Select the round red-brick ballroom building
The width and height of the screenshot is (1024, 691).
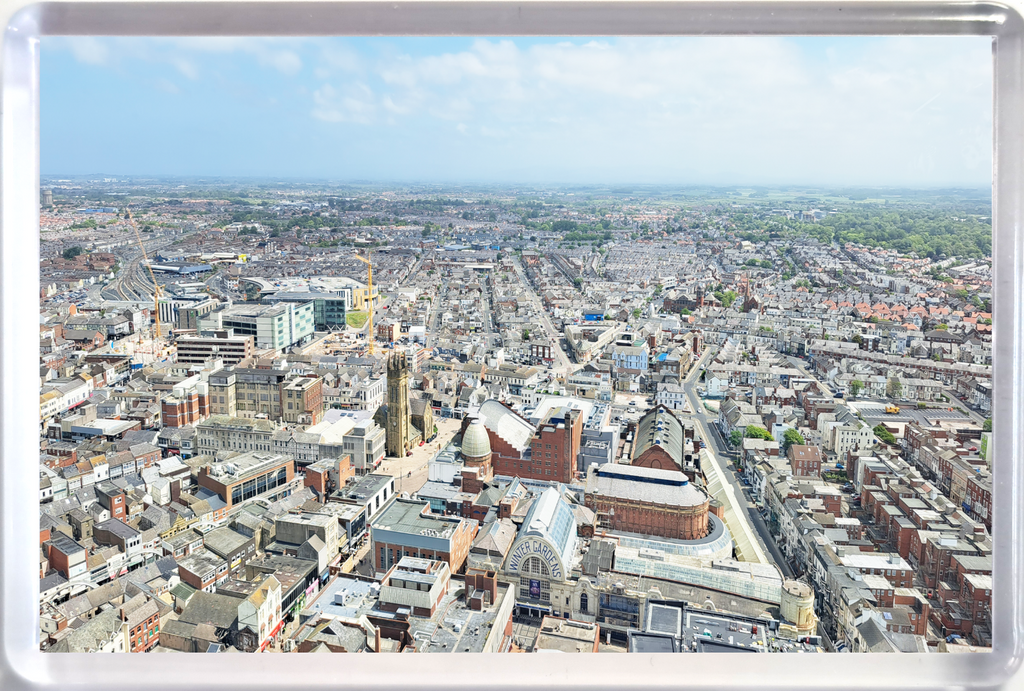[x=647, y=500]
